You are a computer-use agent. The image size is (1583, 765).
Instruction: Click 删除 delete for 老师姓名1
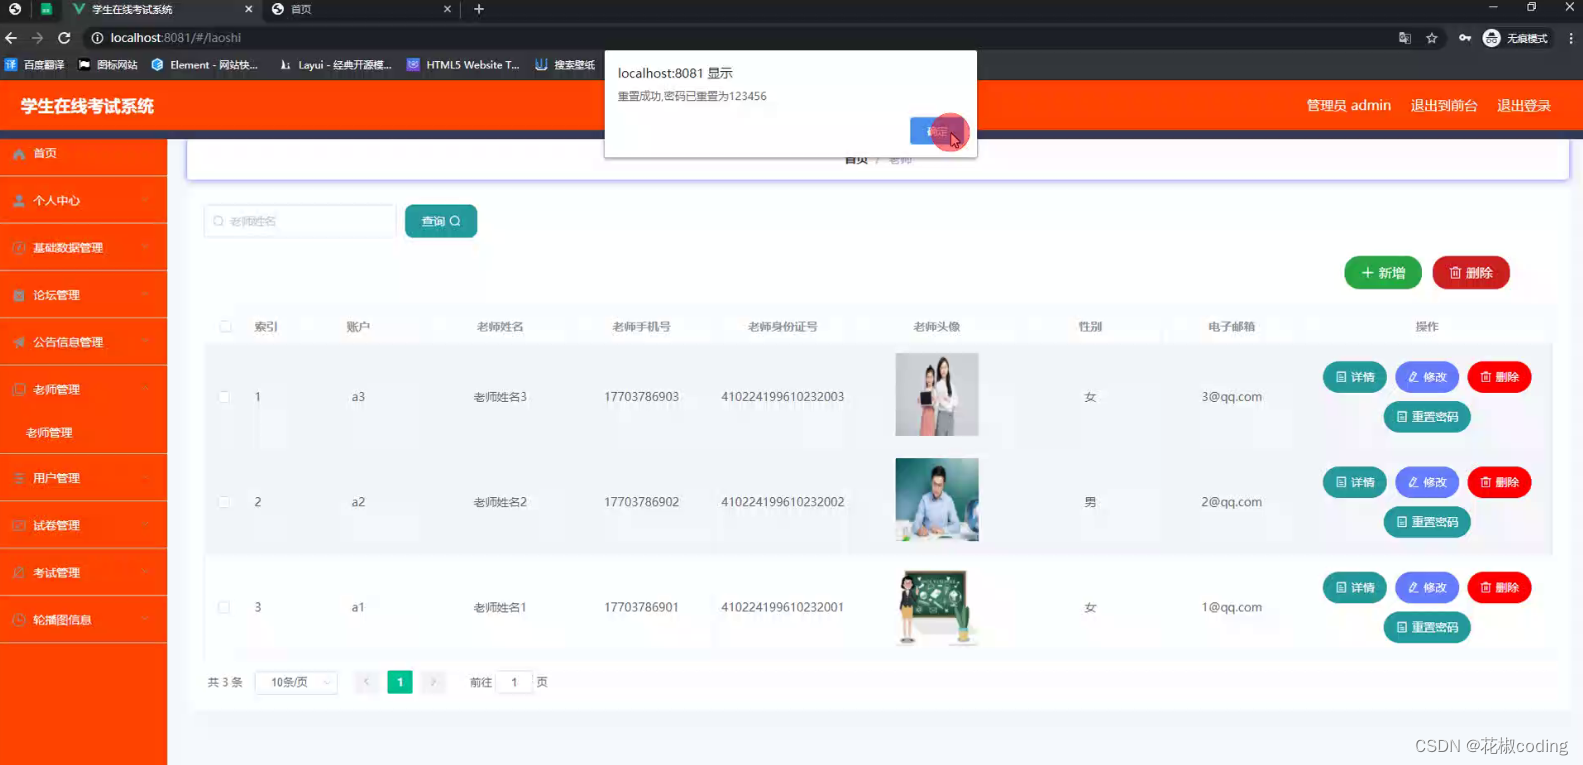tap(1499, 587)
